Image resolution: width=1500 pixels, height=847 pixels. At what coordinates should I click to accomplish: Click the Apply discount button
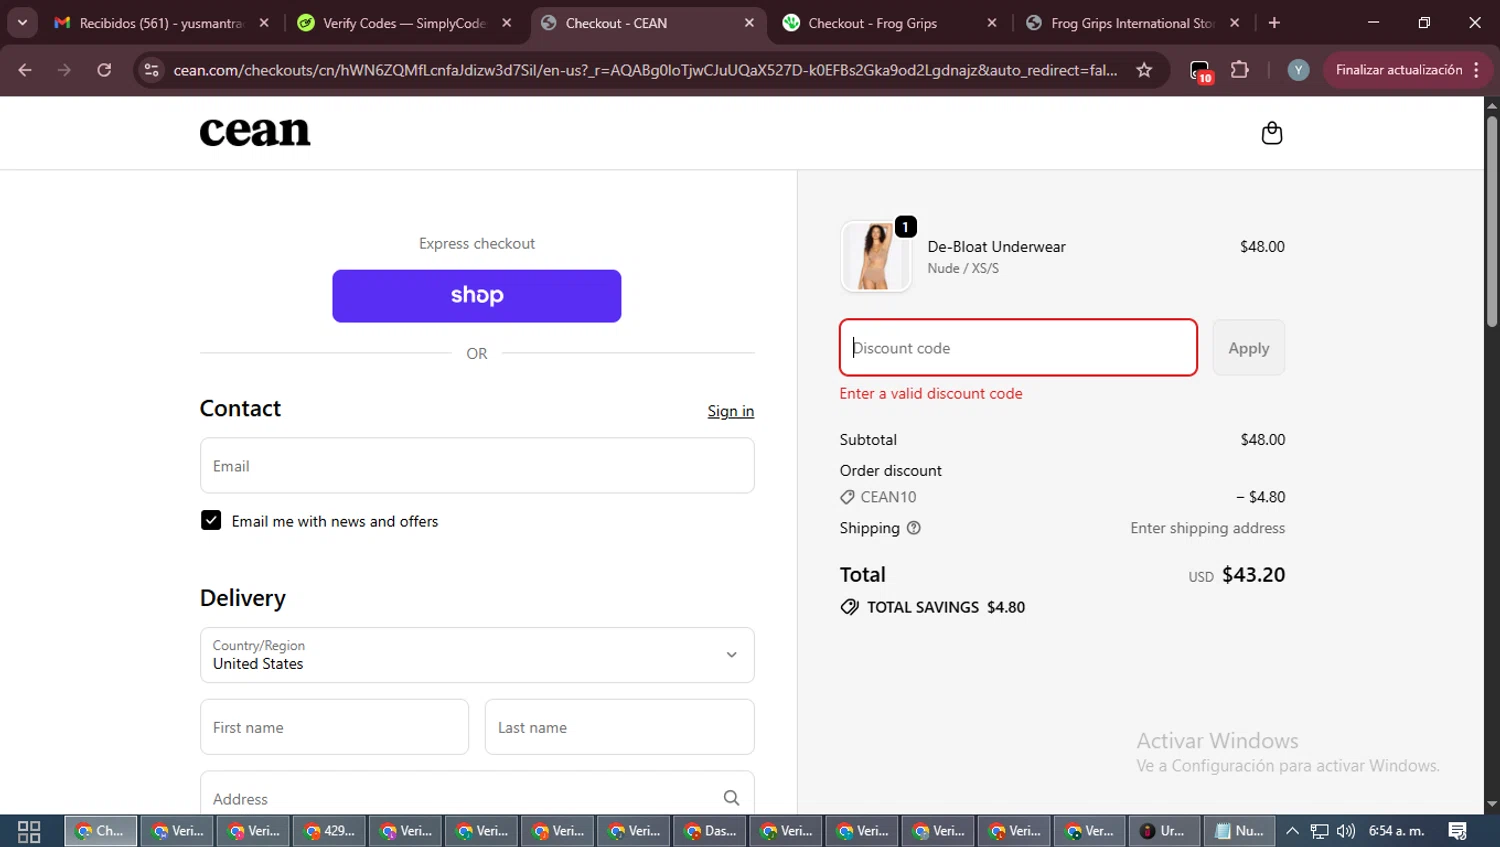point(1249,348)
